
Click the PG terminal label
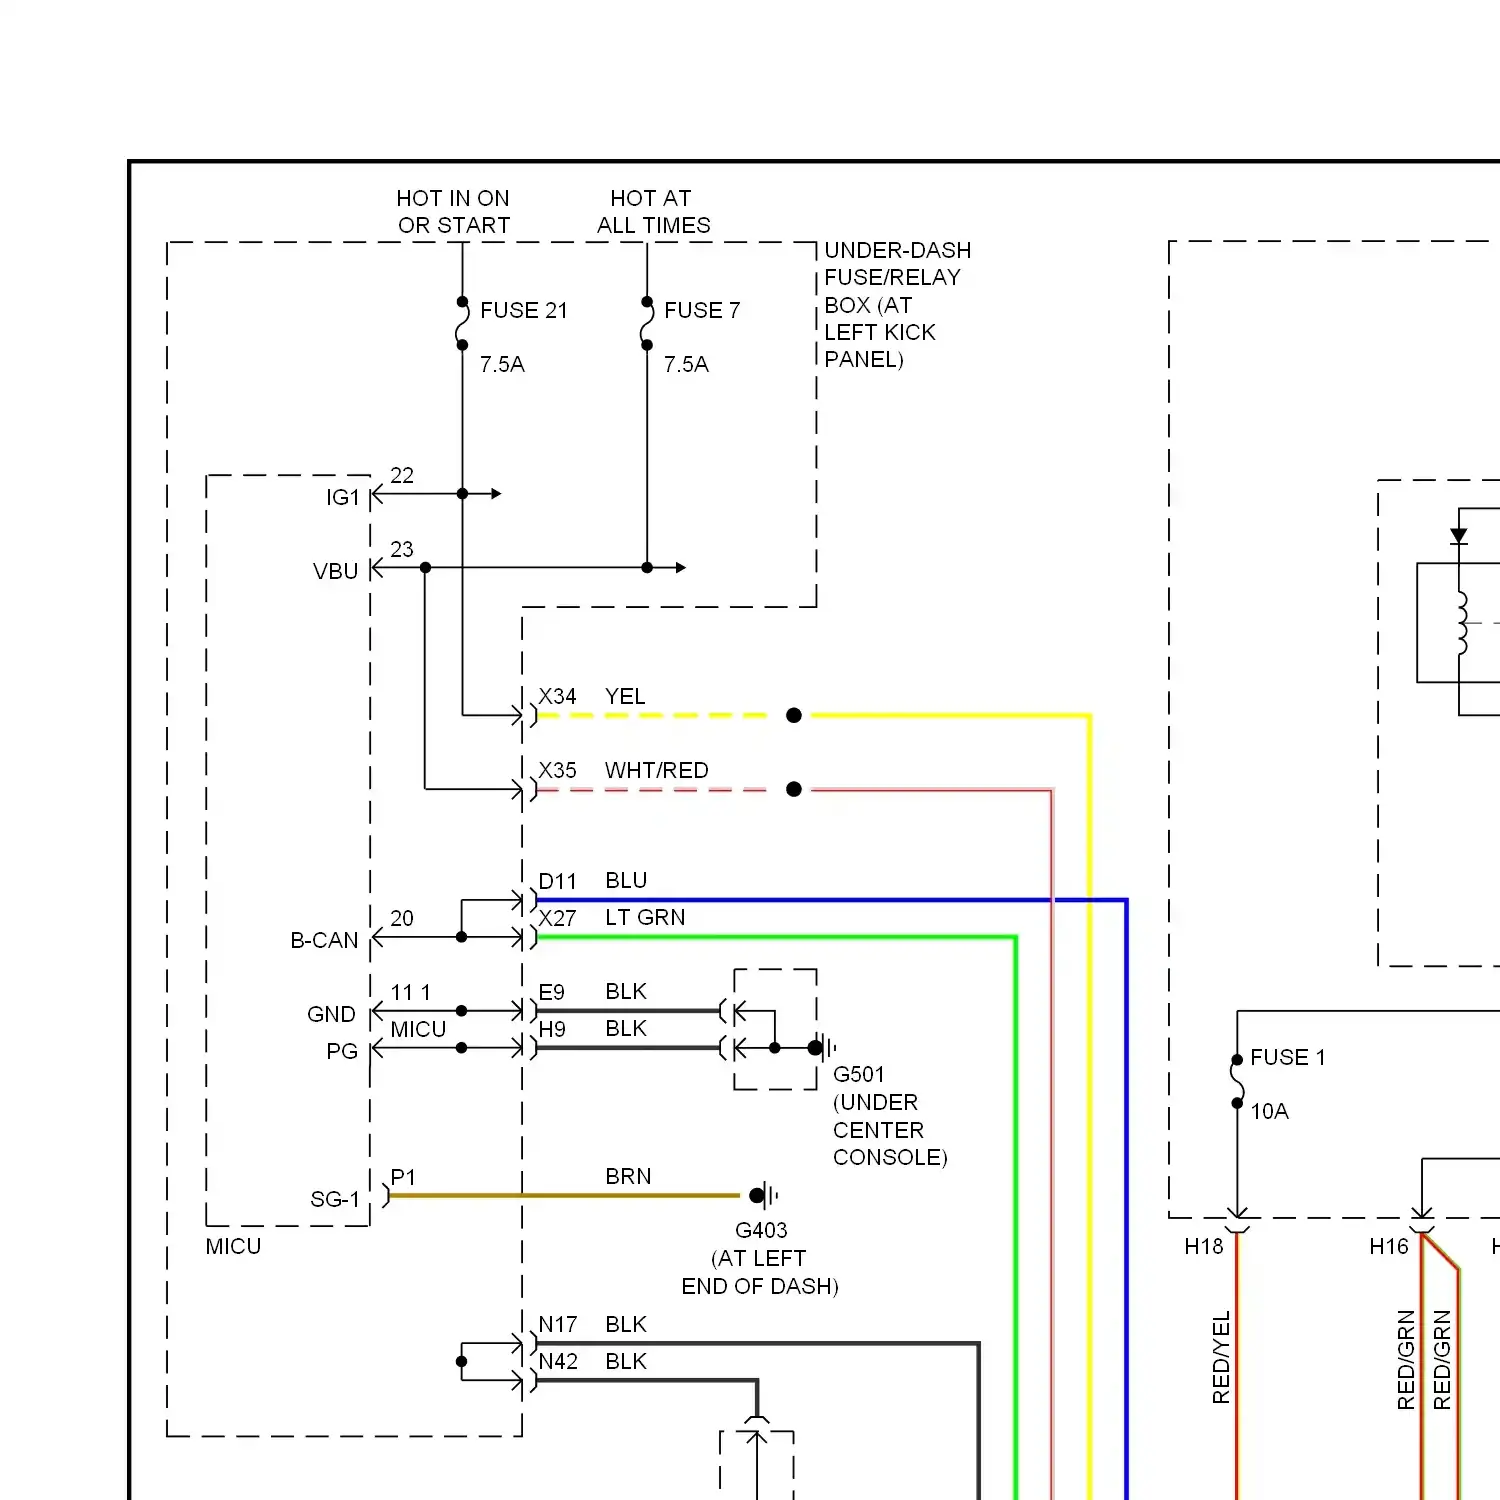click(x=342, y=1051)
